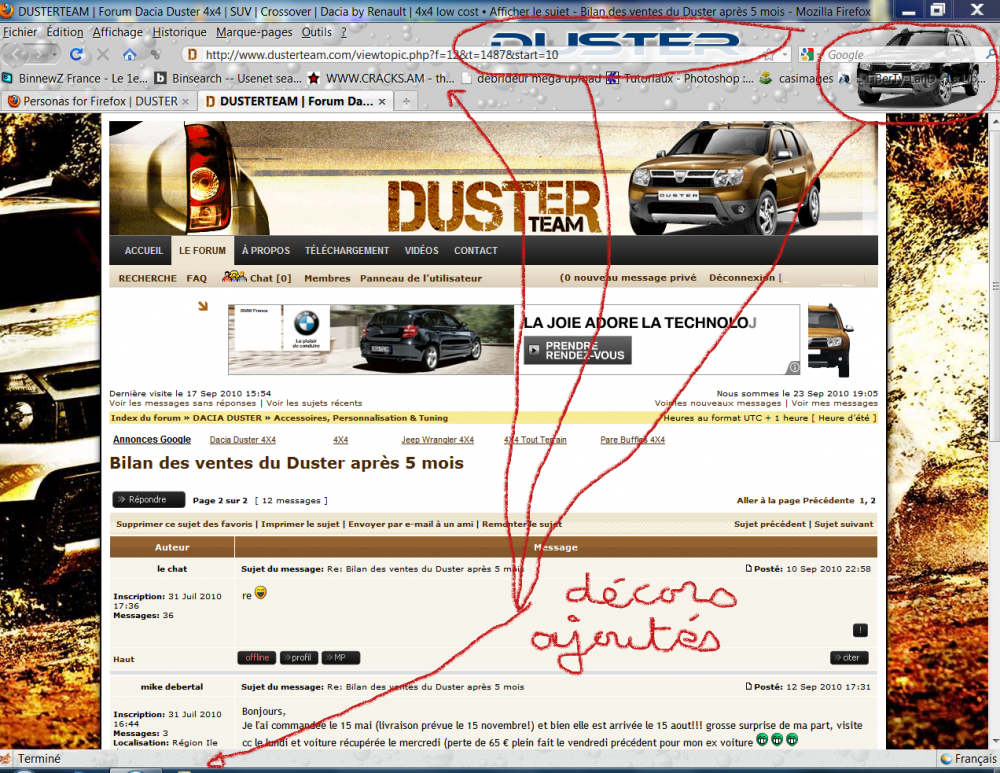This screenshot has width=1000, height=773.
Task: Open the WWW.CRACKS.AM bookmark
Action: coord(381,78)
